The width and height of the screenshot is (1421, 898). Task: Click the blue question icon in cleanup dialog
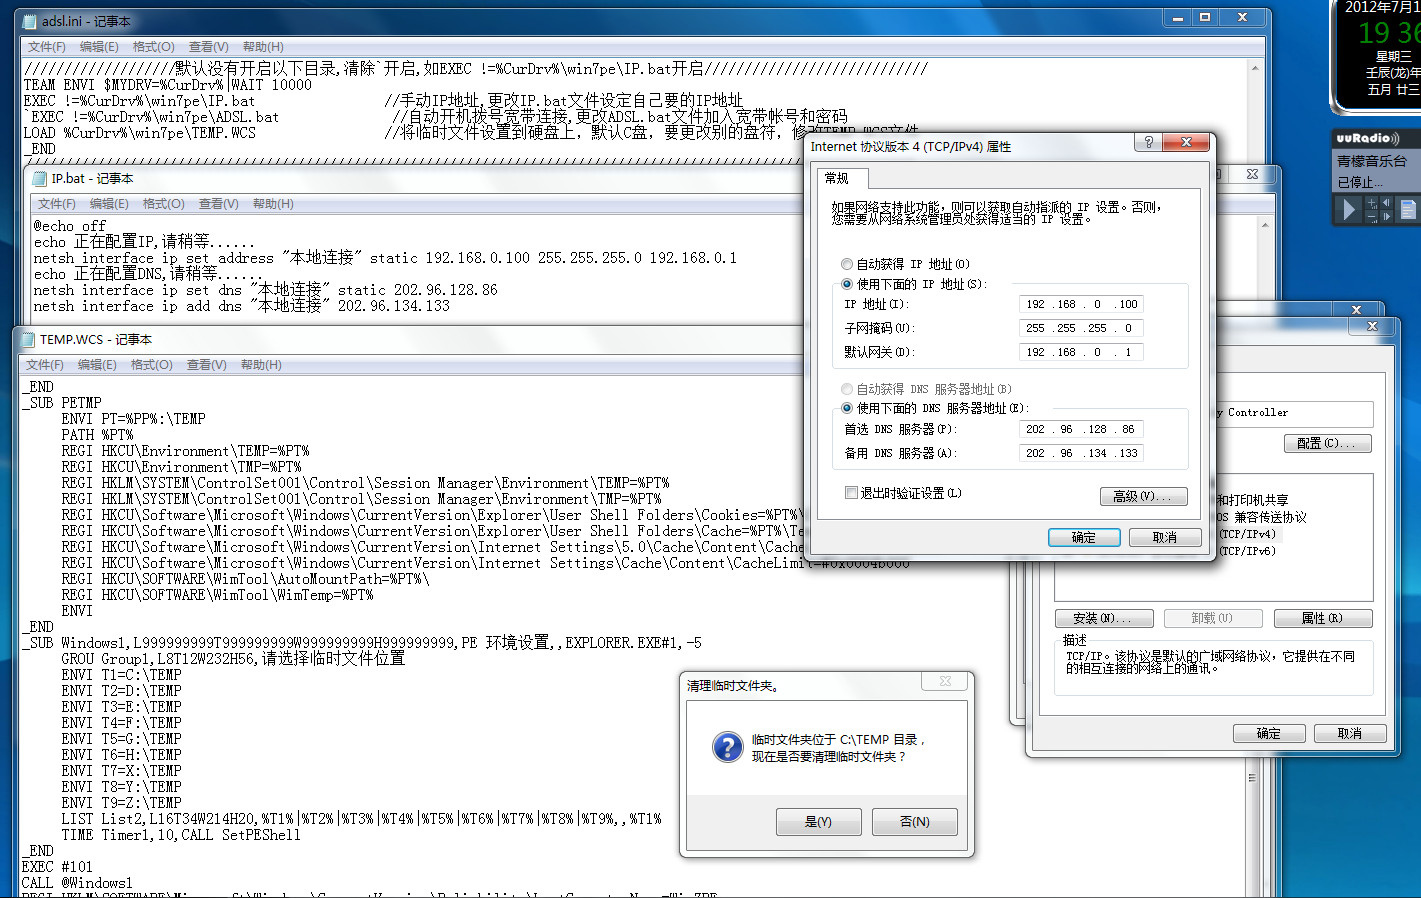pos(727,747)
